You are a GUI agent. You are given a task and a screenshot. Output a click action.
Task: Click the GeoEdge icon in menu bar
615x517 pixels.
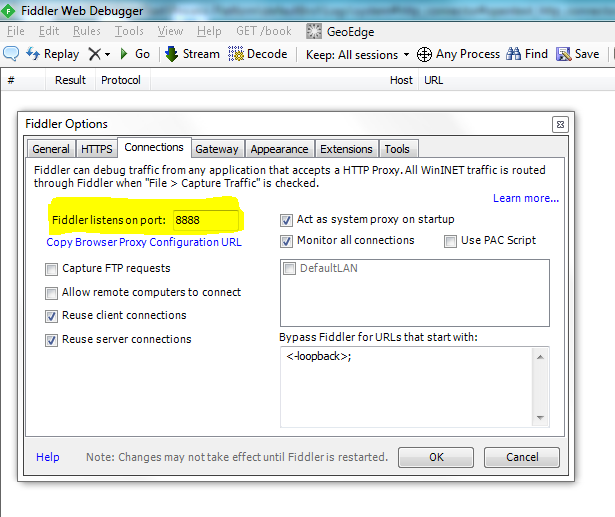[x=314, y=31]
